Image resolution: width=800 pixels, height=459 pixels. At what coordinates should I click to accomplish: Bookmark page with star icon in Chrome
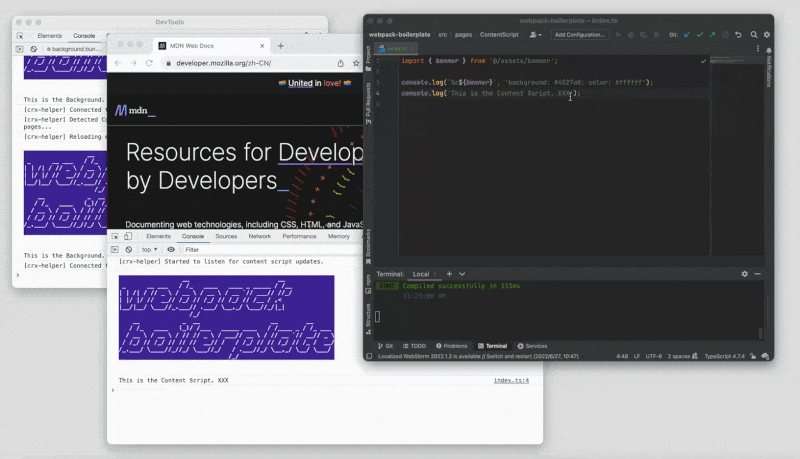point(356,63)
